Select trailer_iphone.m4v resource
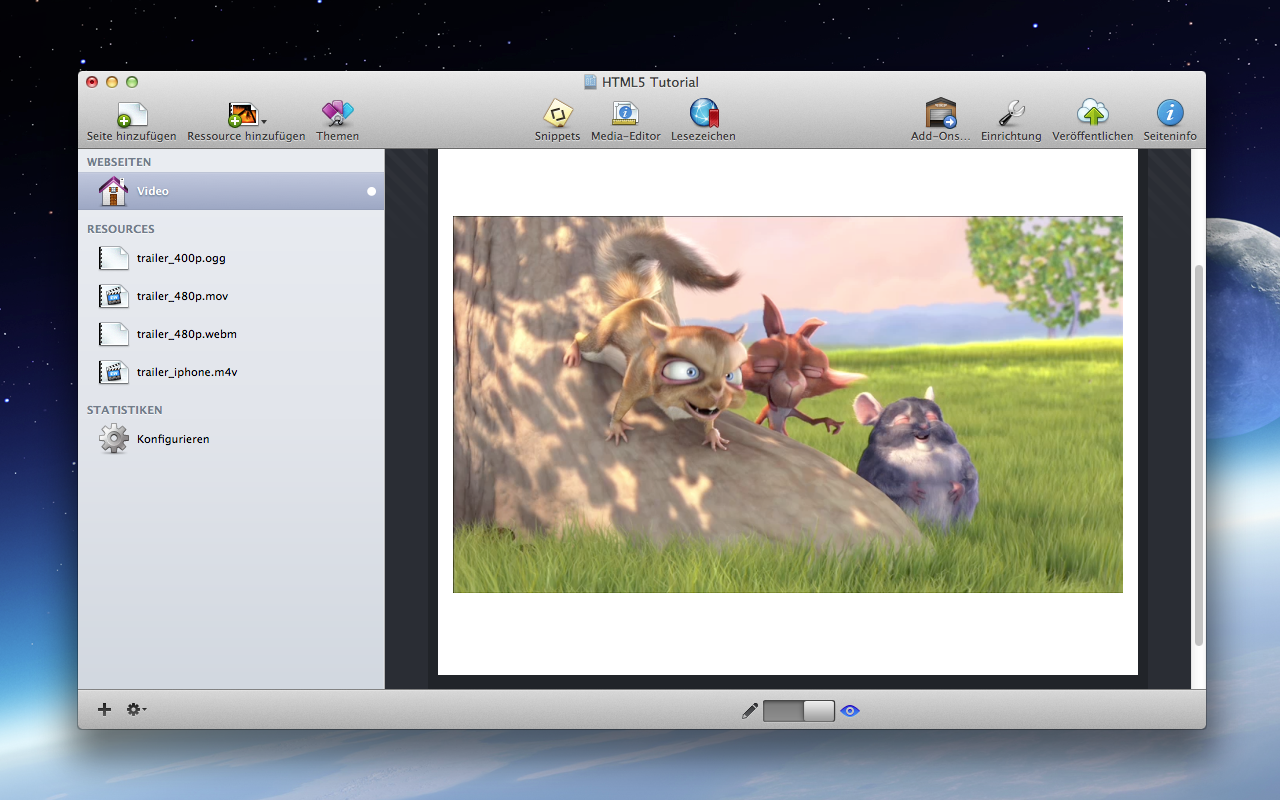The image size is (1280, 800). click(231, 372)
